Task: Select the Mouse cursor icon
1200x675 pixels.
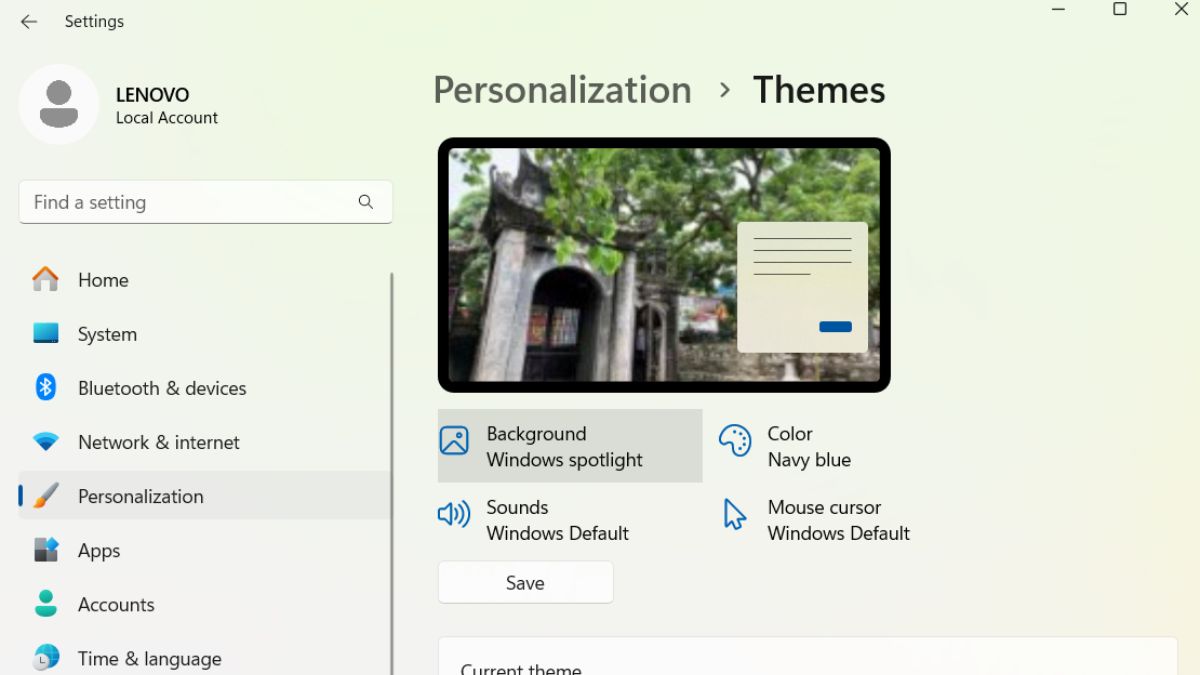Action: (x=734, y=514)
